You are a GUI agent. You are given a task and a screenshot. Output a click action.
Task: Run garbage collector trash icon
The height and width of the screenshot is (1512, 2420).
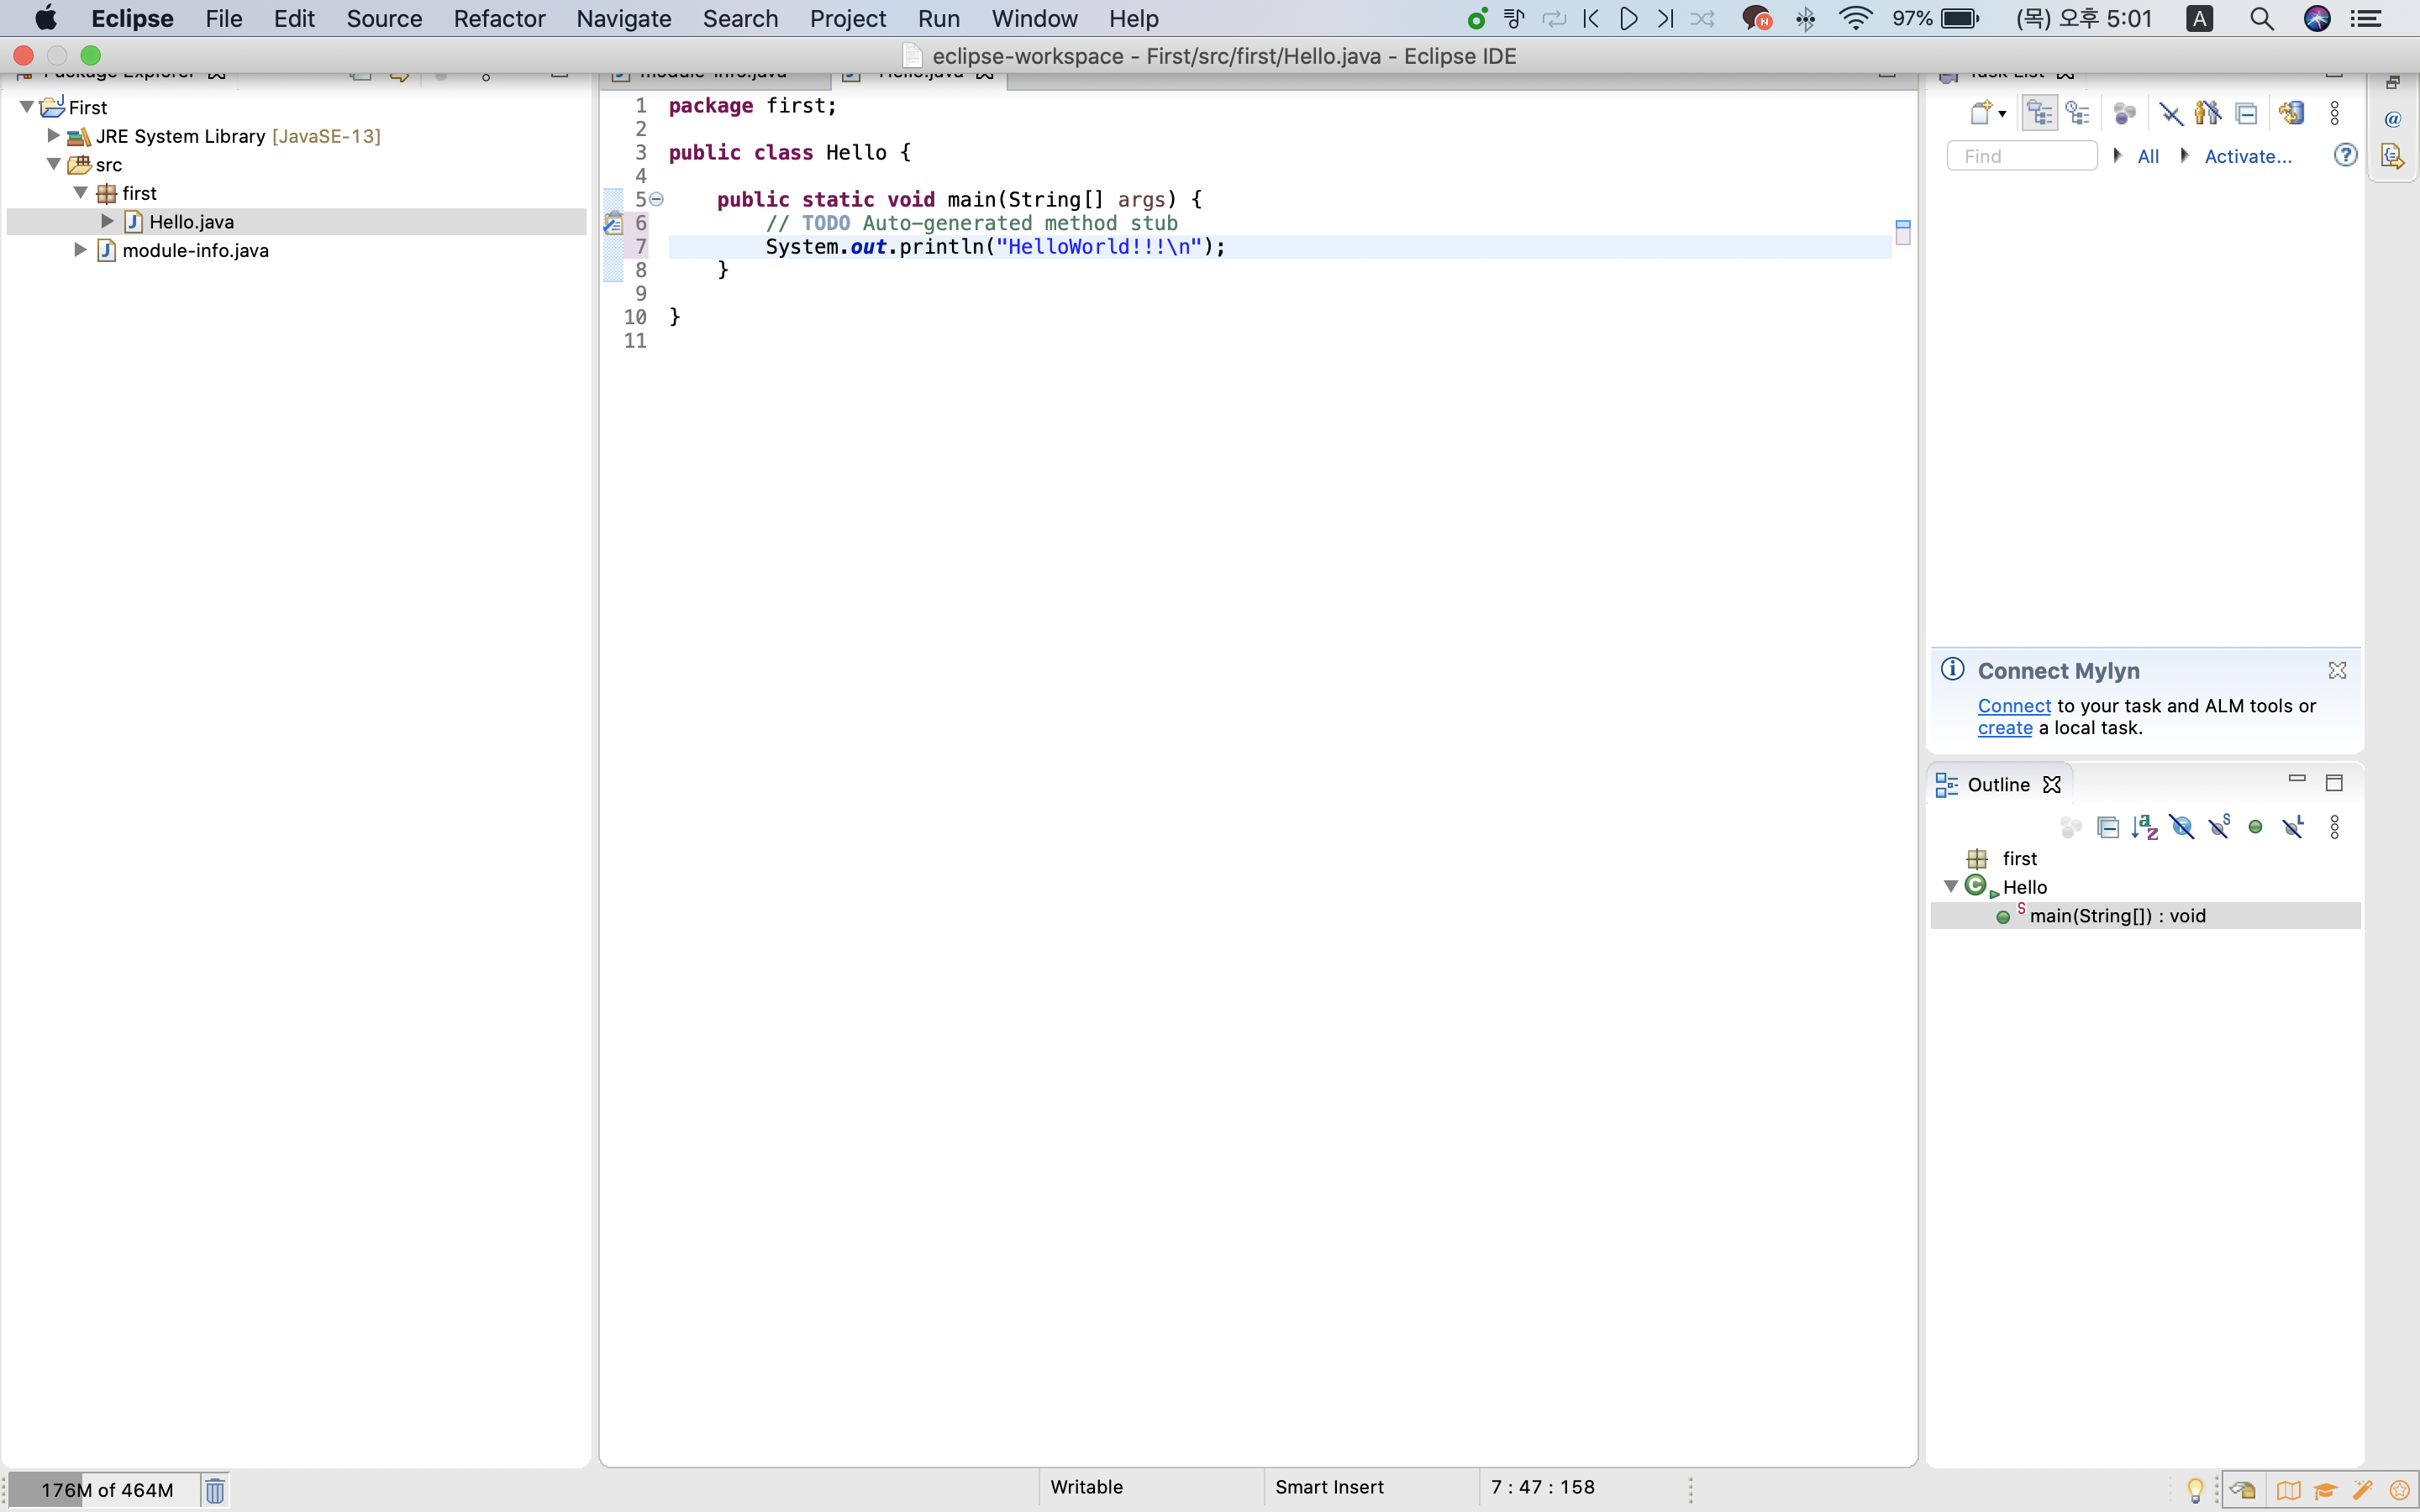(215, 1489)
